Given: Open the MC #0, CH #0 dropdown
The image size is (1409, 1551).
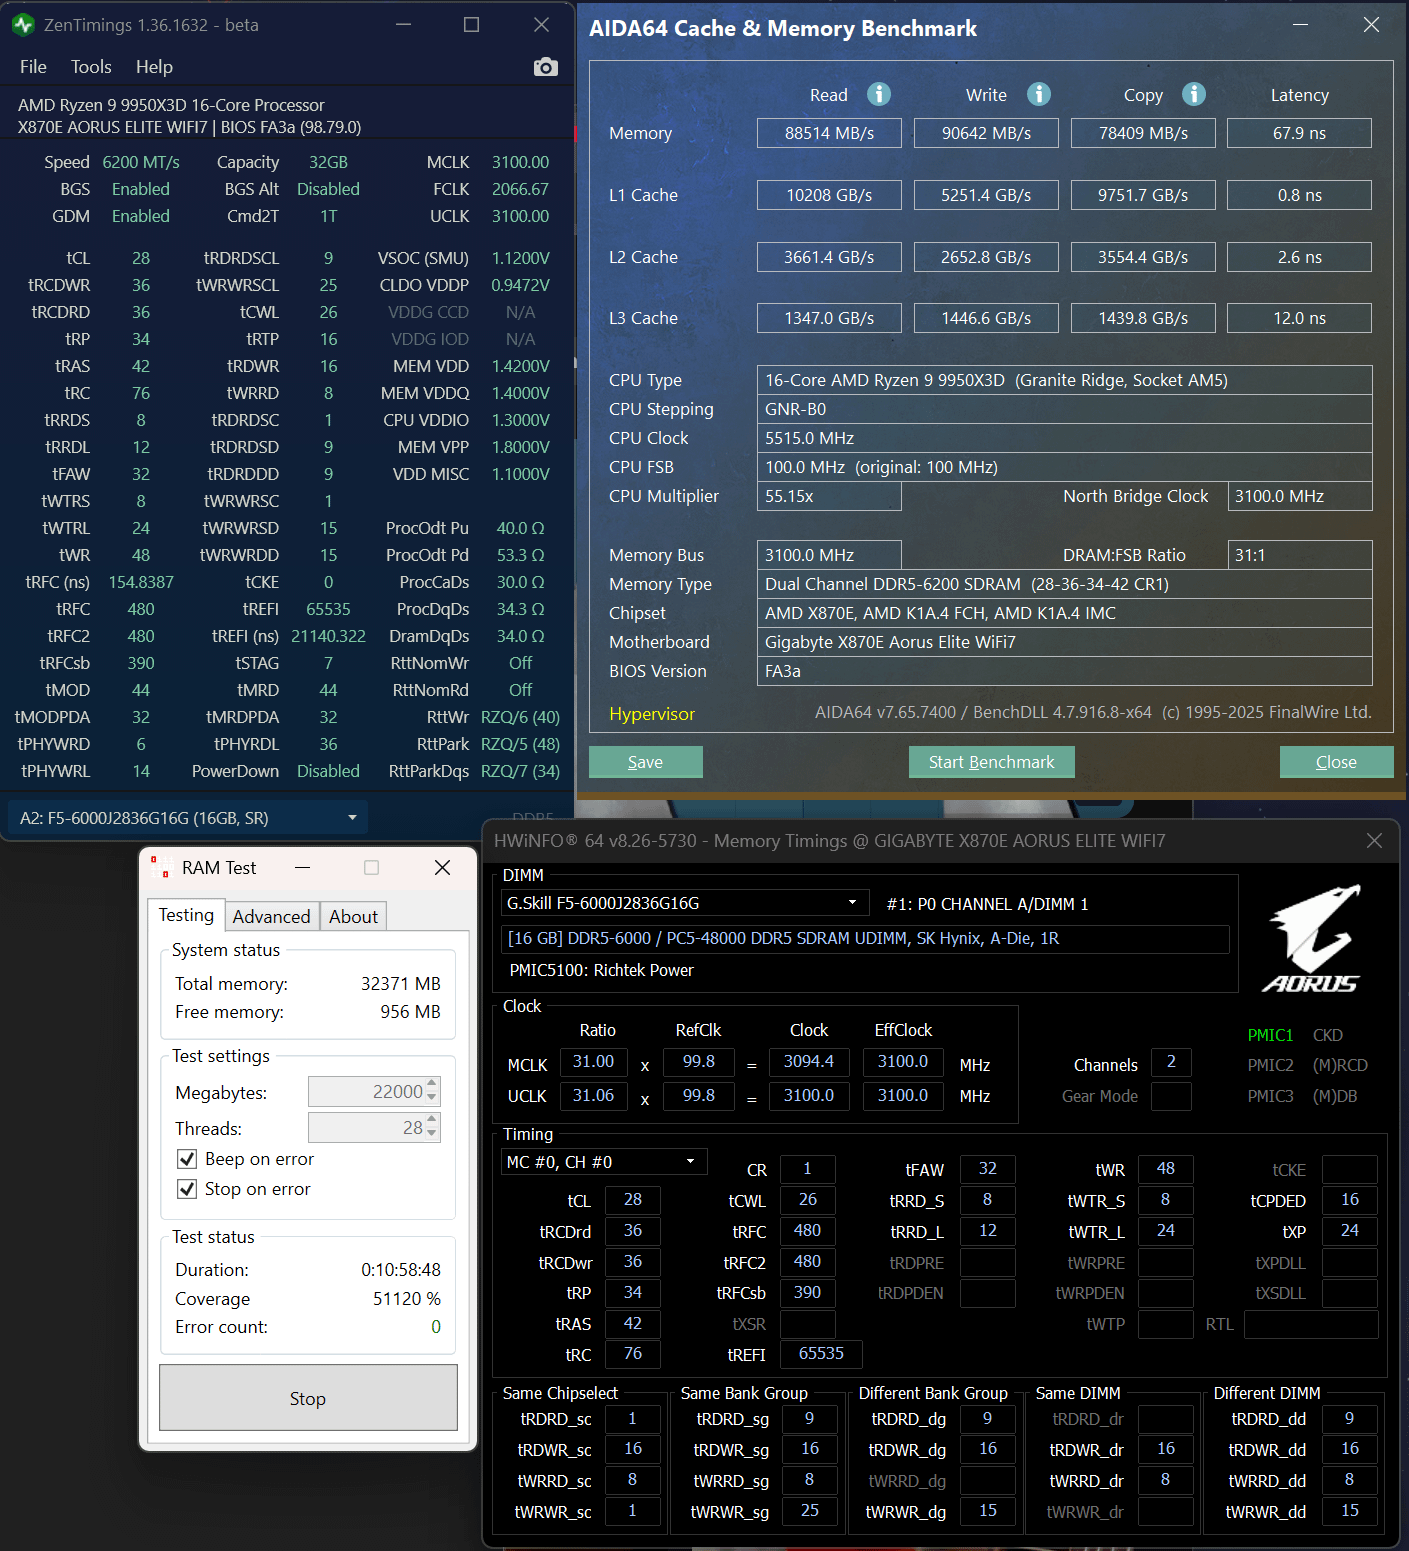Looking at the screenshot, I should click(604, 1162).
